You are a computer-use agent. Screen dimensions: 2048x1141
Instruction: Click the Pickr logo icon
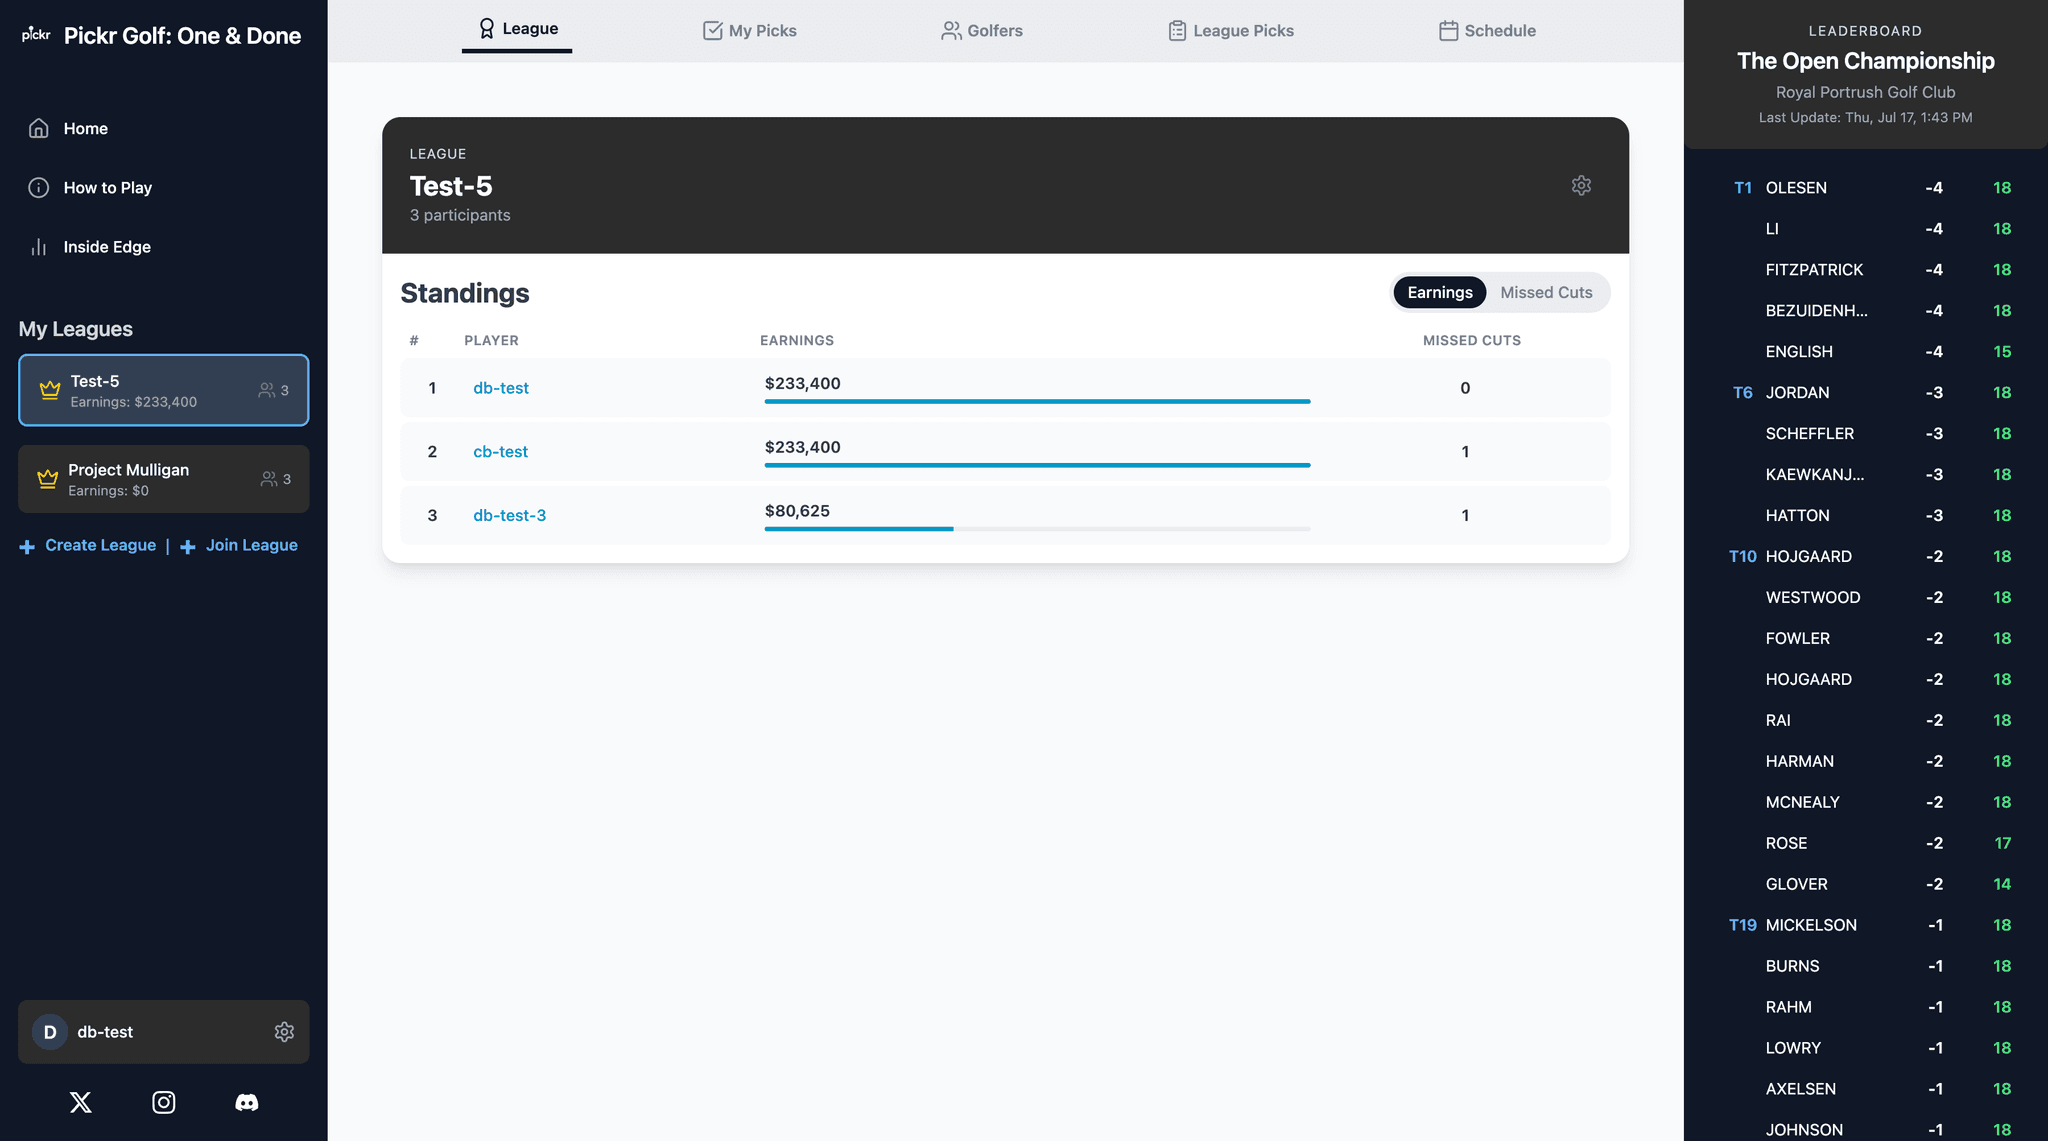point(36,35)
